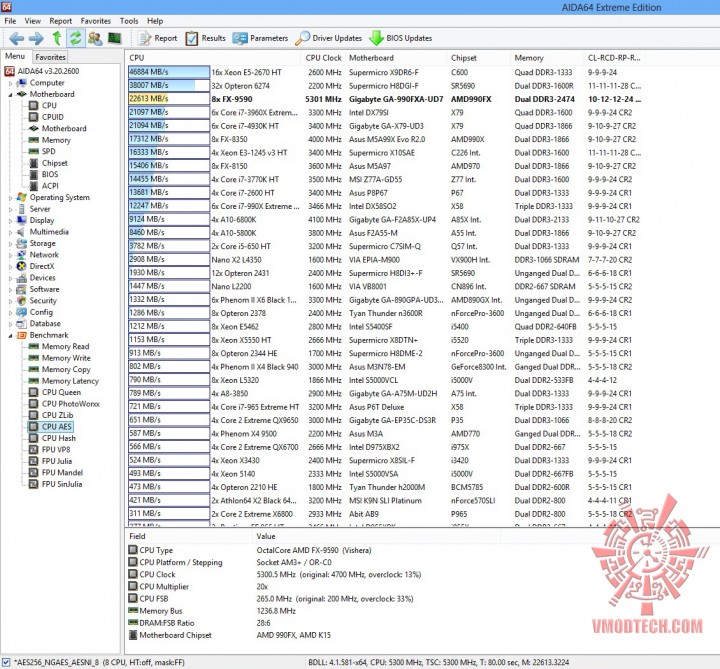Image resolution: width=720 pixels, height=669 pixels.
Task: Click the Back navigation arrow icon
Action: click(x=17, y=38)
